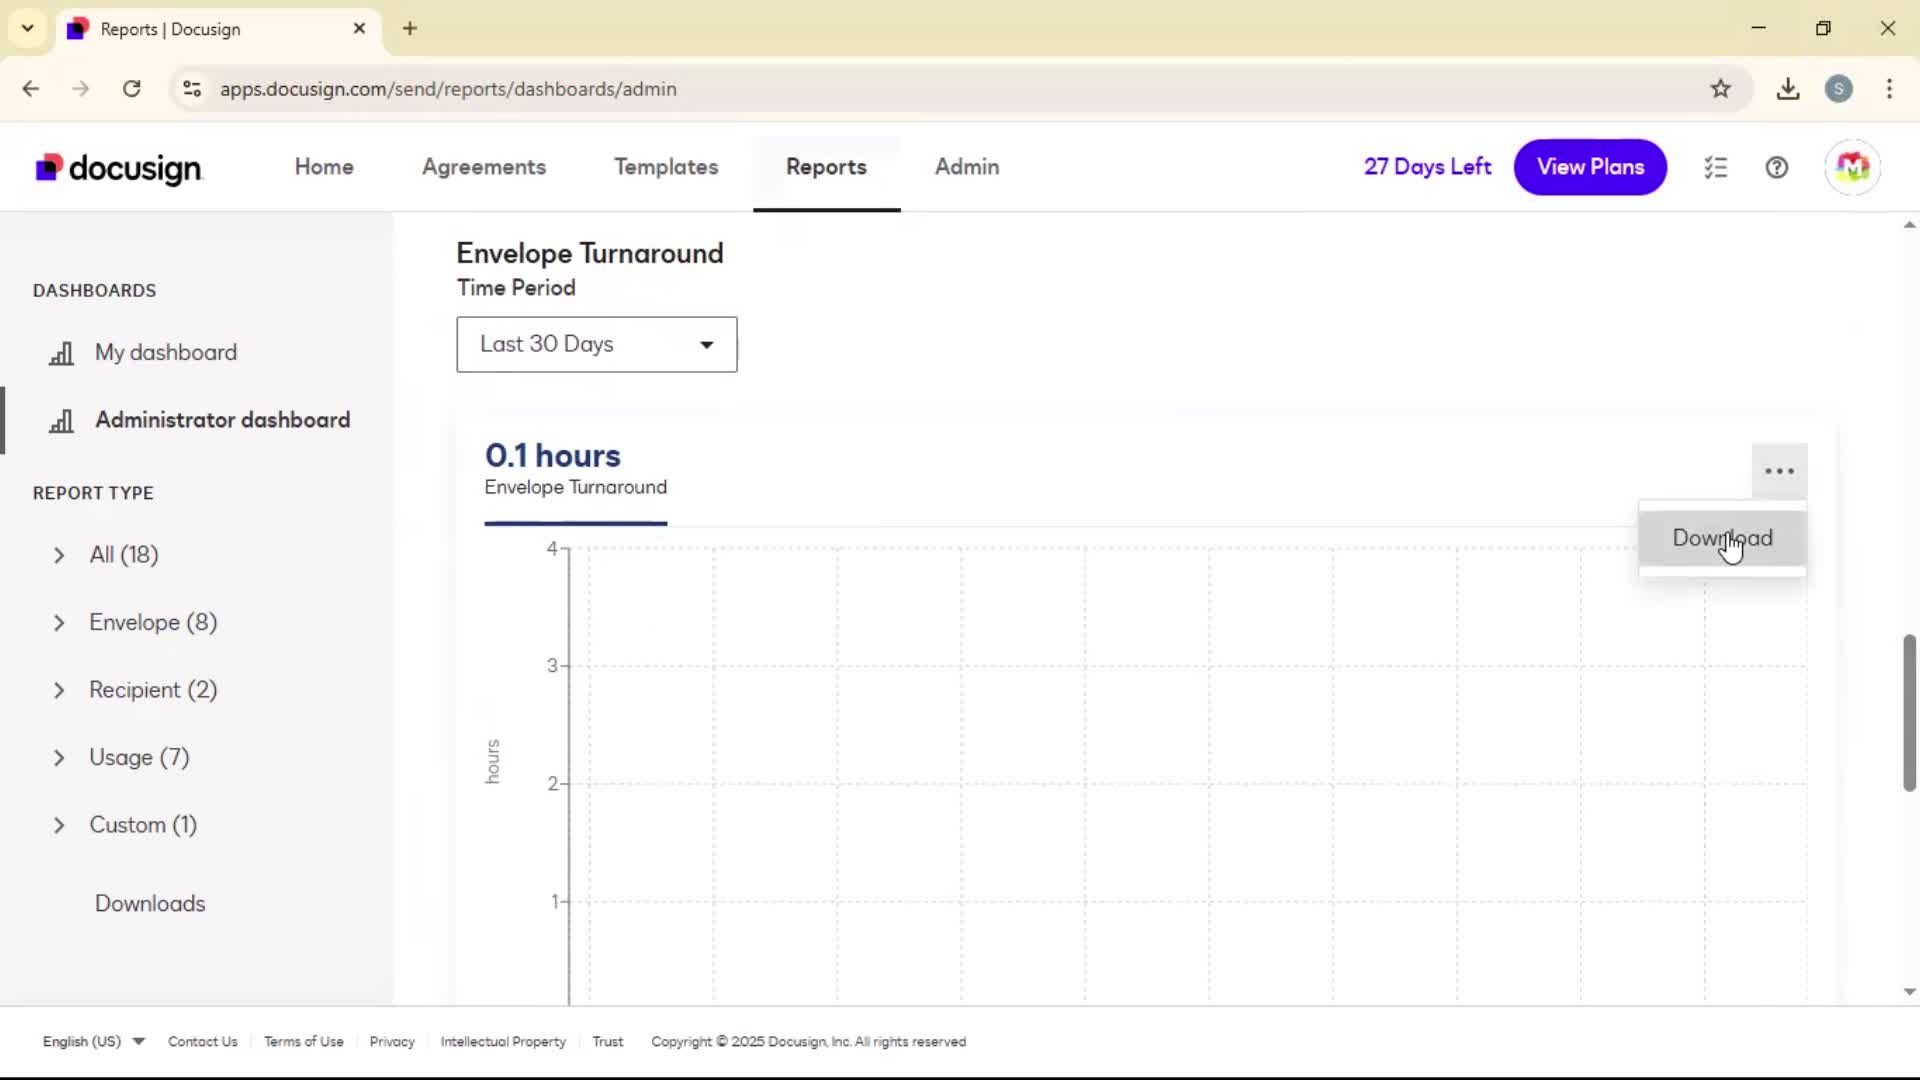Image resolution: width=1920 pixels, height=1080 pixels.
Task: Open Contact Us footer link
Action: (203, 1041)
